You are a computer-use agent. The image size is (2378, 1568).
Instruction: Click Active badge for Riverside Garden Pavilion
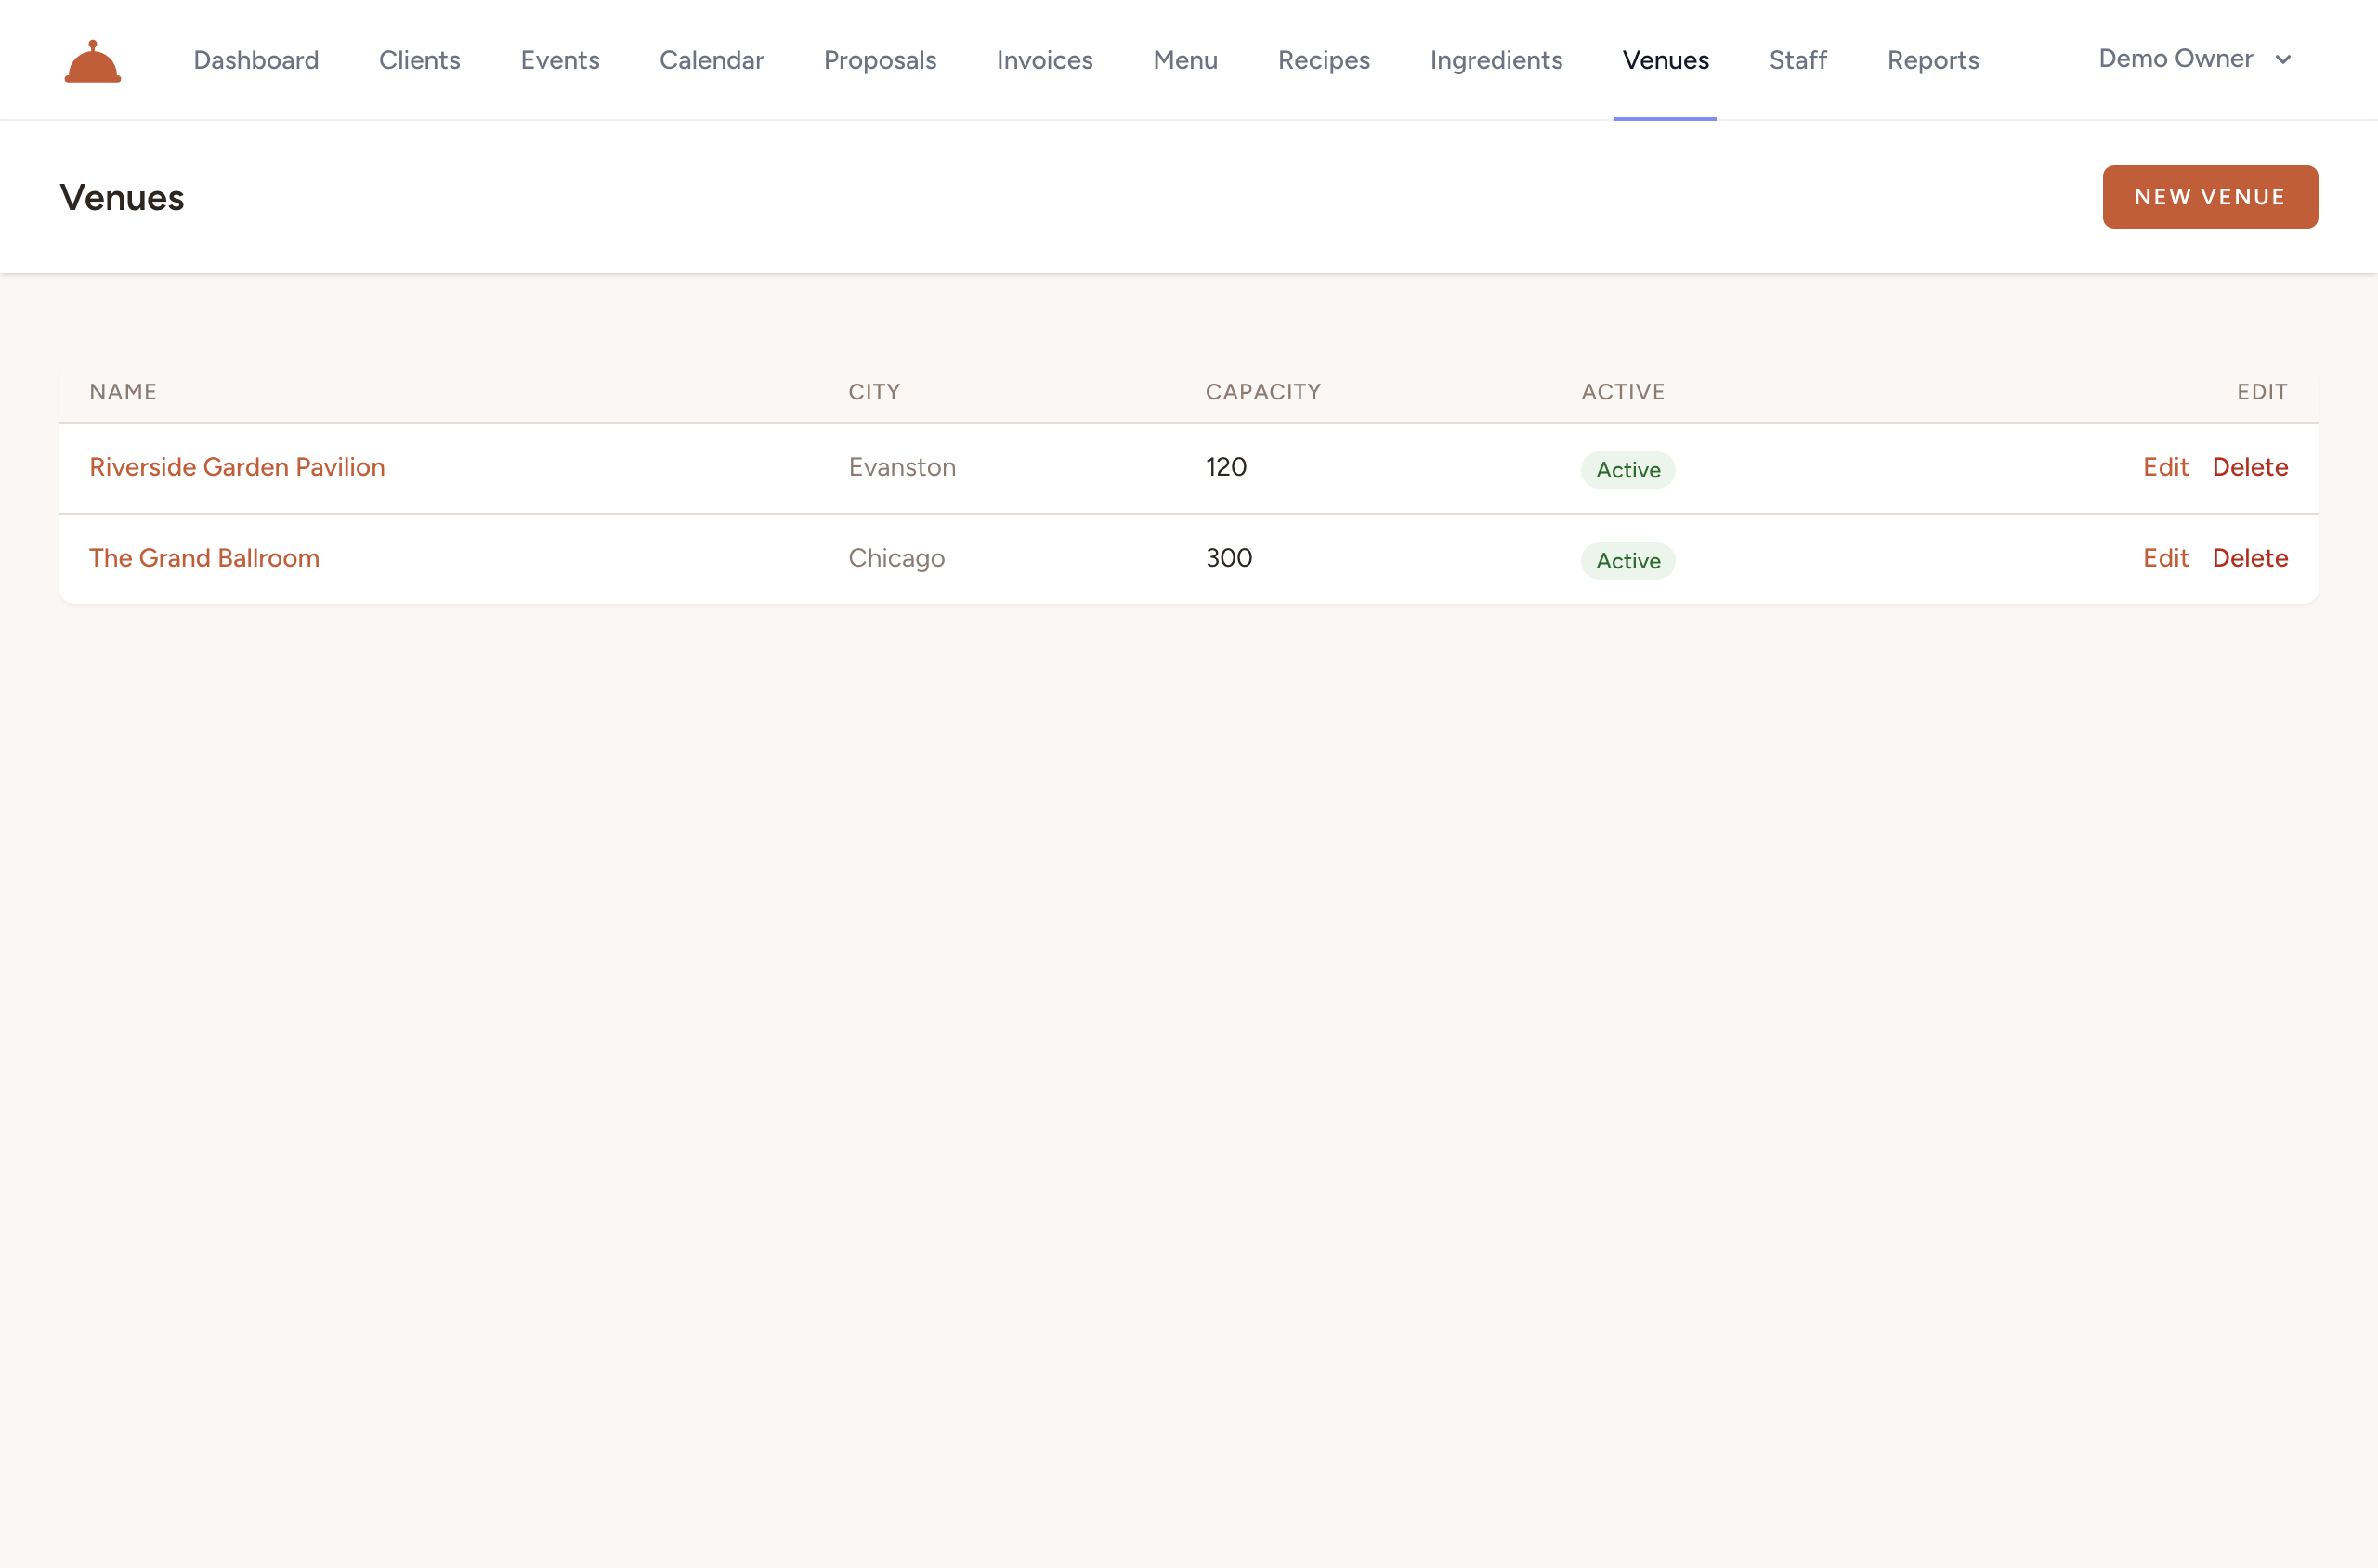[1628, 470]
